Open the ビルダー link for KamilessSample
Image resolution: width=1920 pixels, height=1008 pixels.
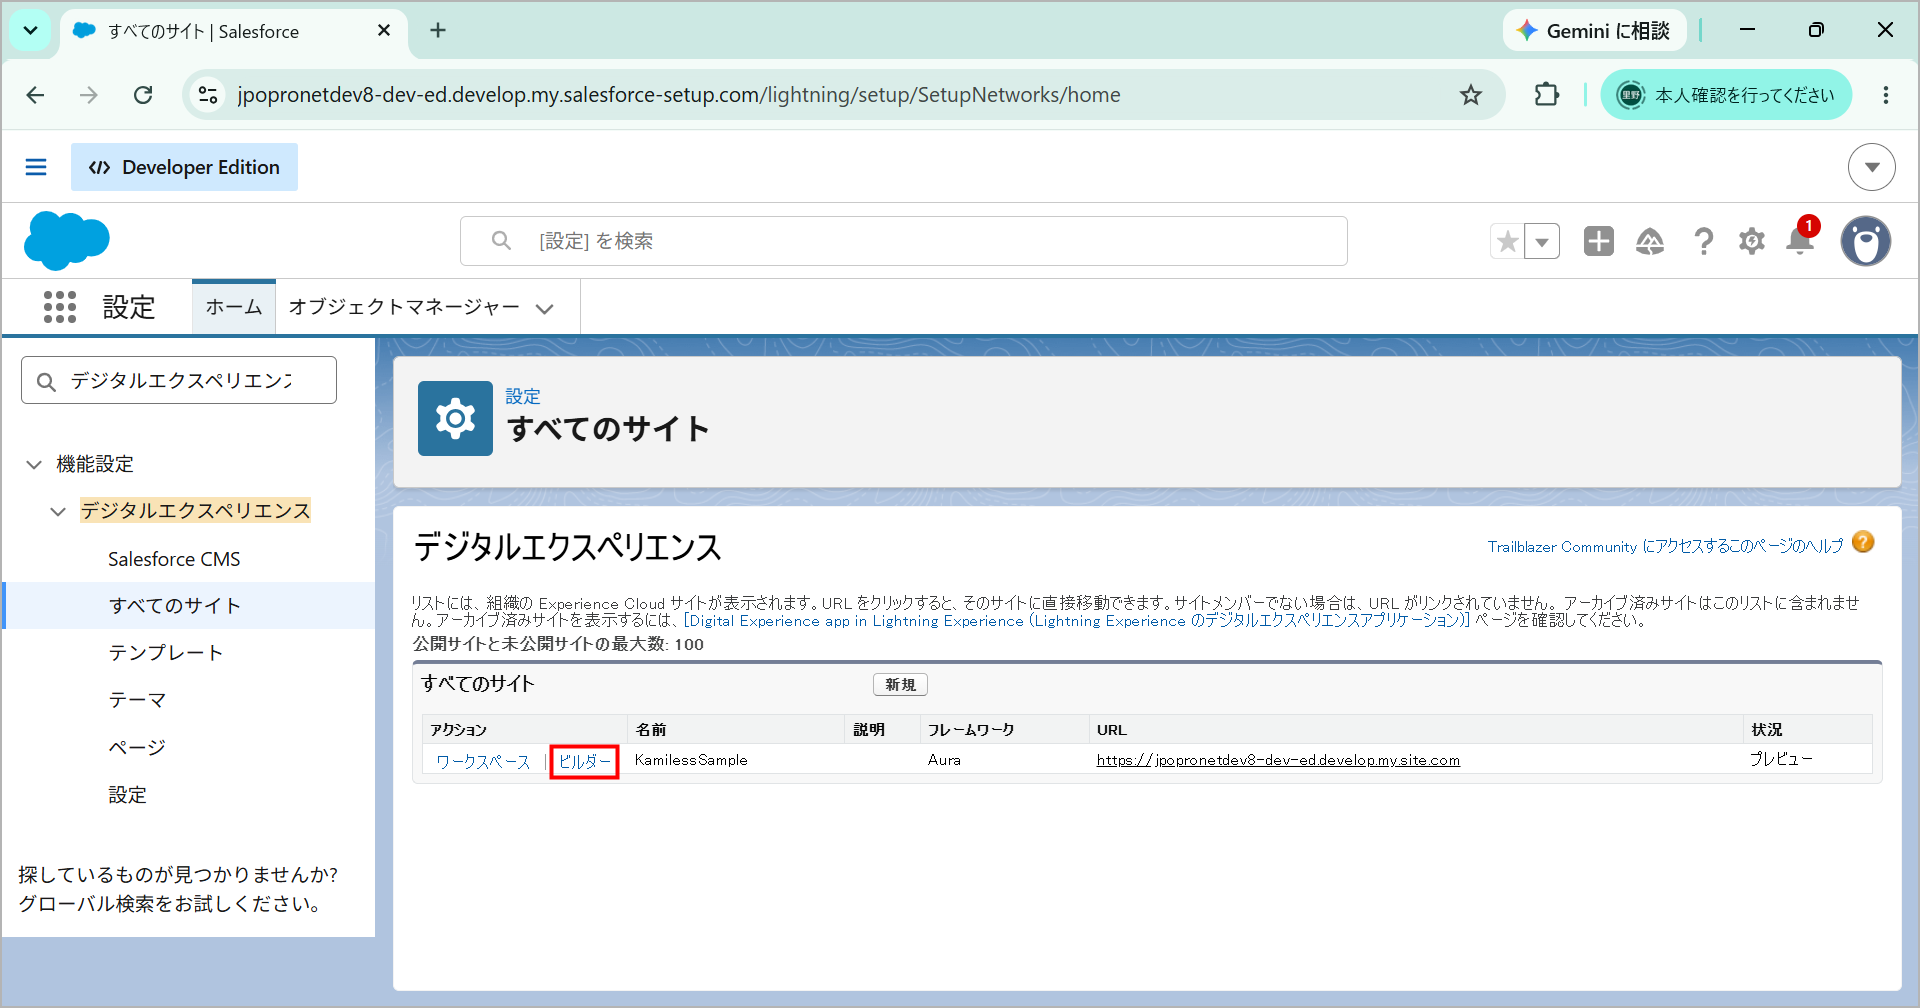coord(585,761)
